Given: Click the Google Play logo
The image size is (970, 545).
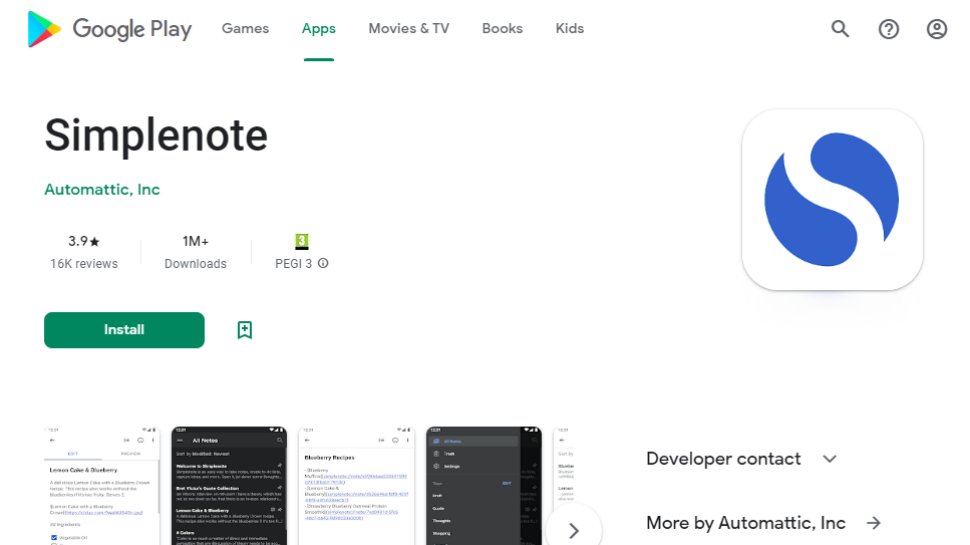Looking at the screenshot, I should pyautogui.click(x=109, y=28).
